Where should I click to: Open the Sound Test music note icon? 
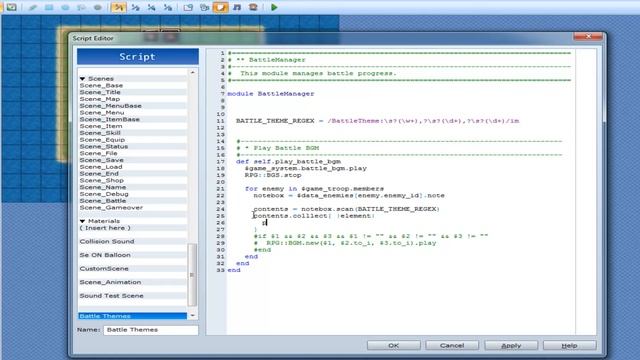point(237,7)
